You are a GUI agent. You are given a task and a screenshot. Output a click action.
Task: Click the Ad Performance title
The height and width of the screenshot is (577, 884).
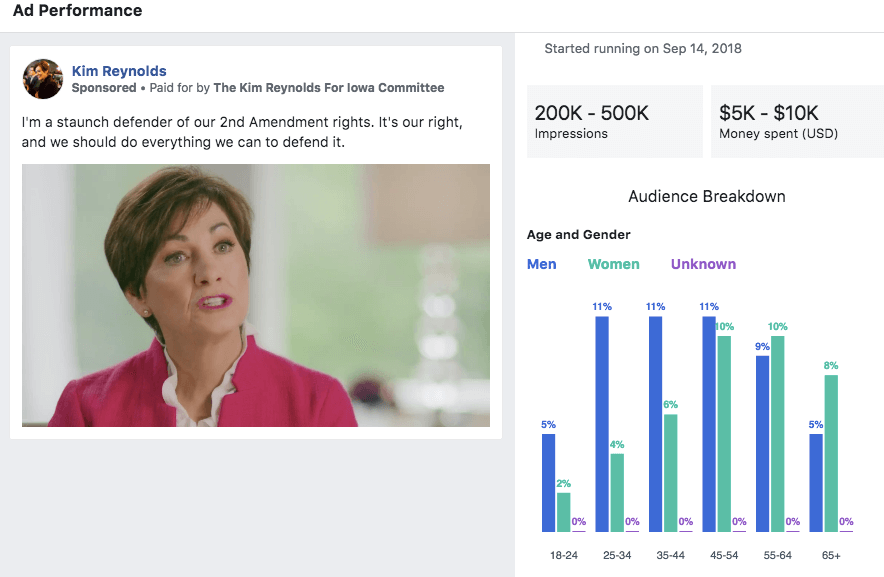(x=77, y=11)
